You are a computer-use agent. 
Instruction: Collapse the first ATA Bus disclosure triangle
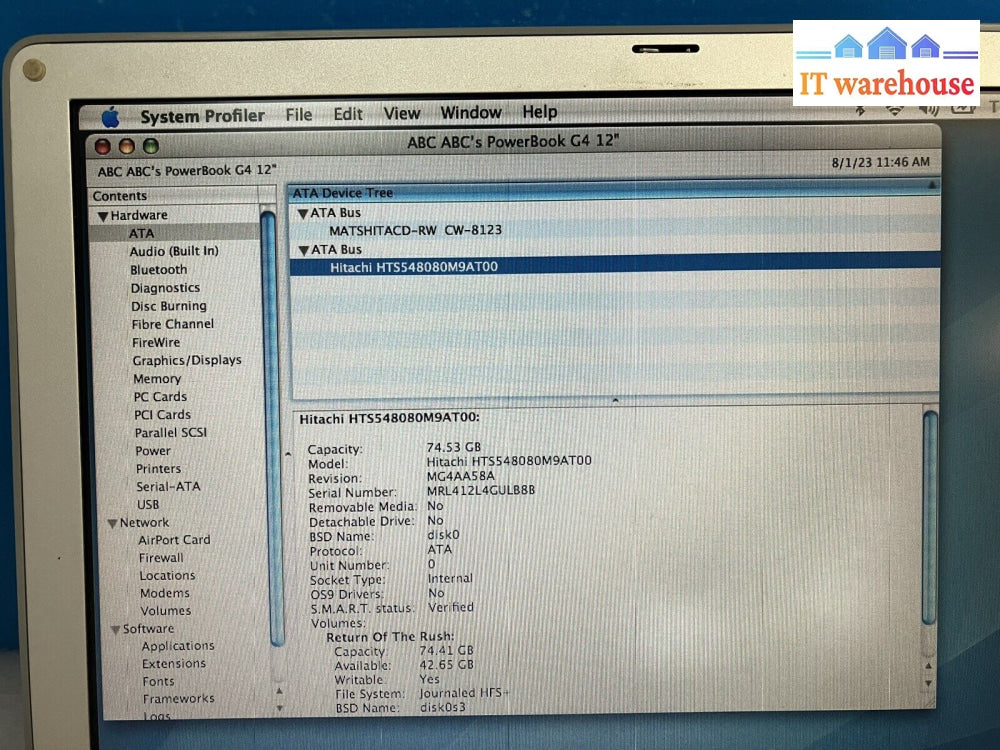tap(303, 213)
